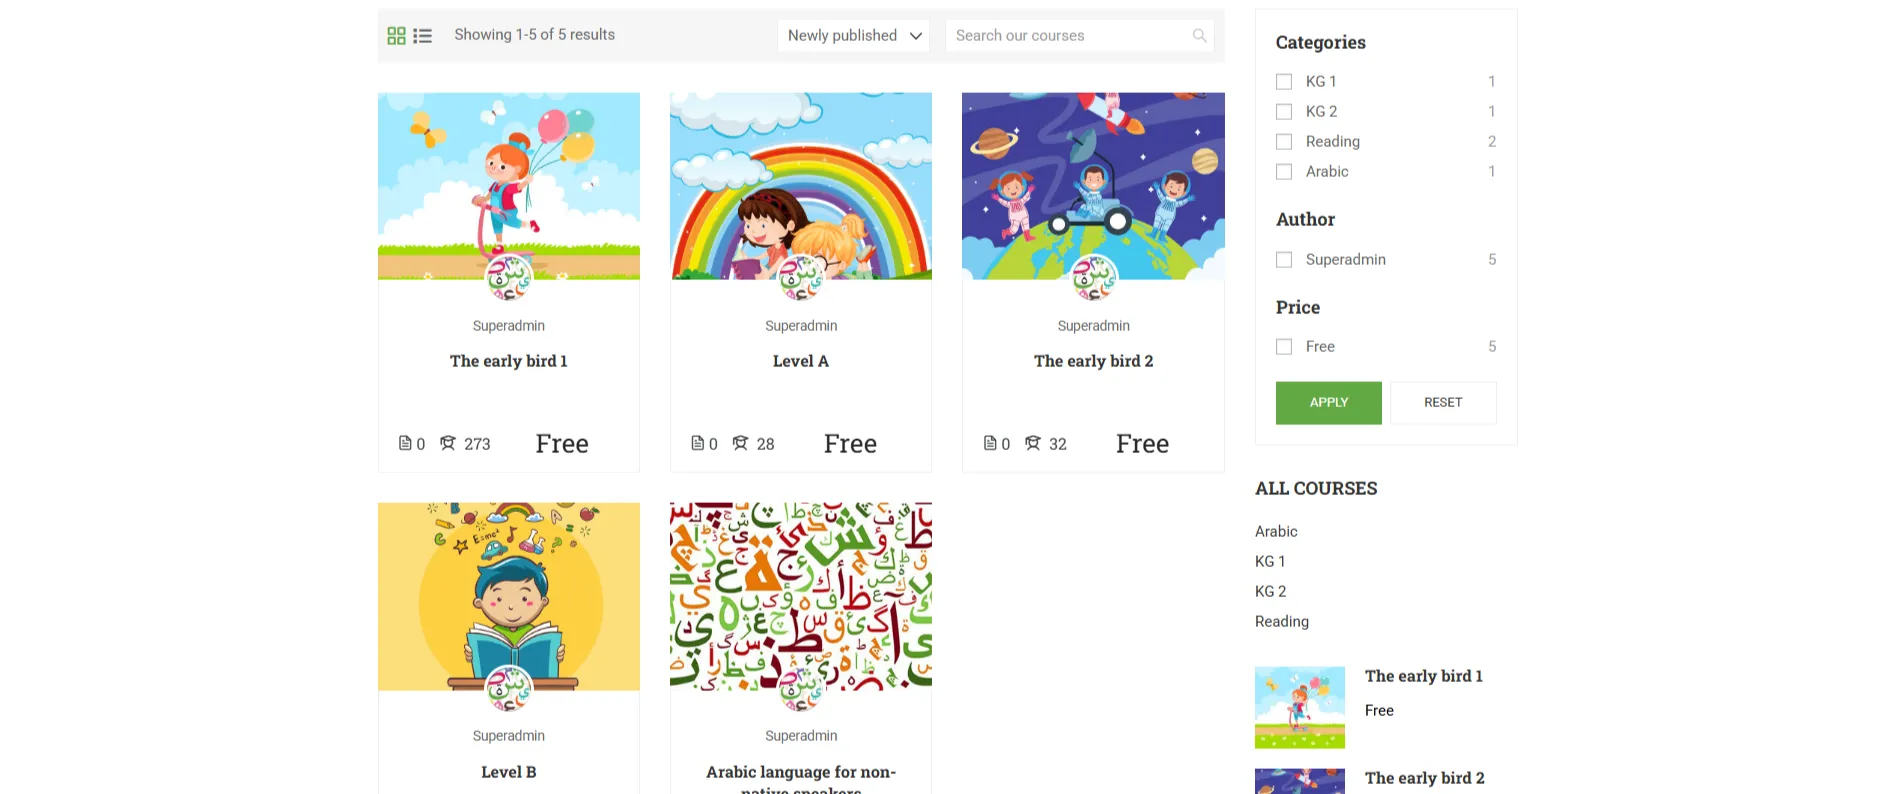Click student count icon on The early bird 1
The height and width of the screenshot is (794, 1891).
coord(448,443)
